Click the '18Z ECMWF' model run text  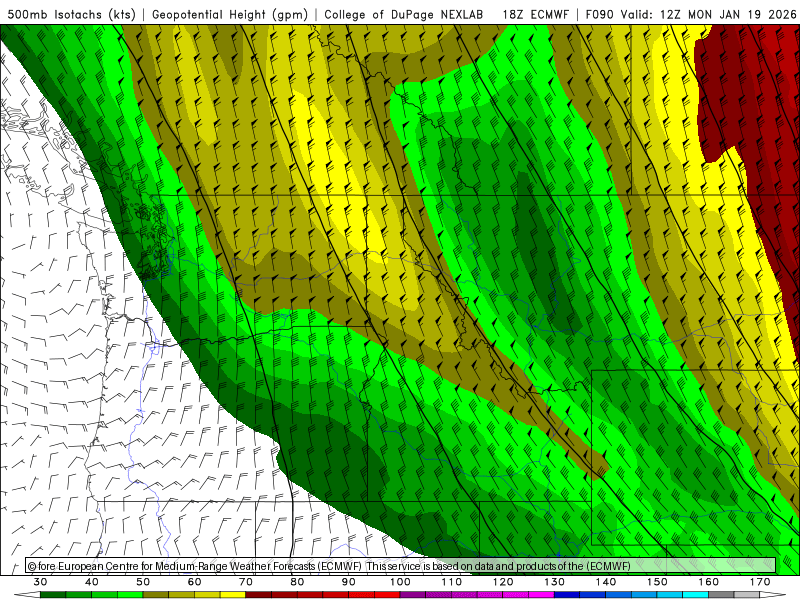[536, 15]
